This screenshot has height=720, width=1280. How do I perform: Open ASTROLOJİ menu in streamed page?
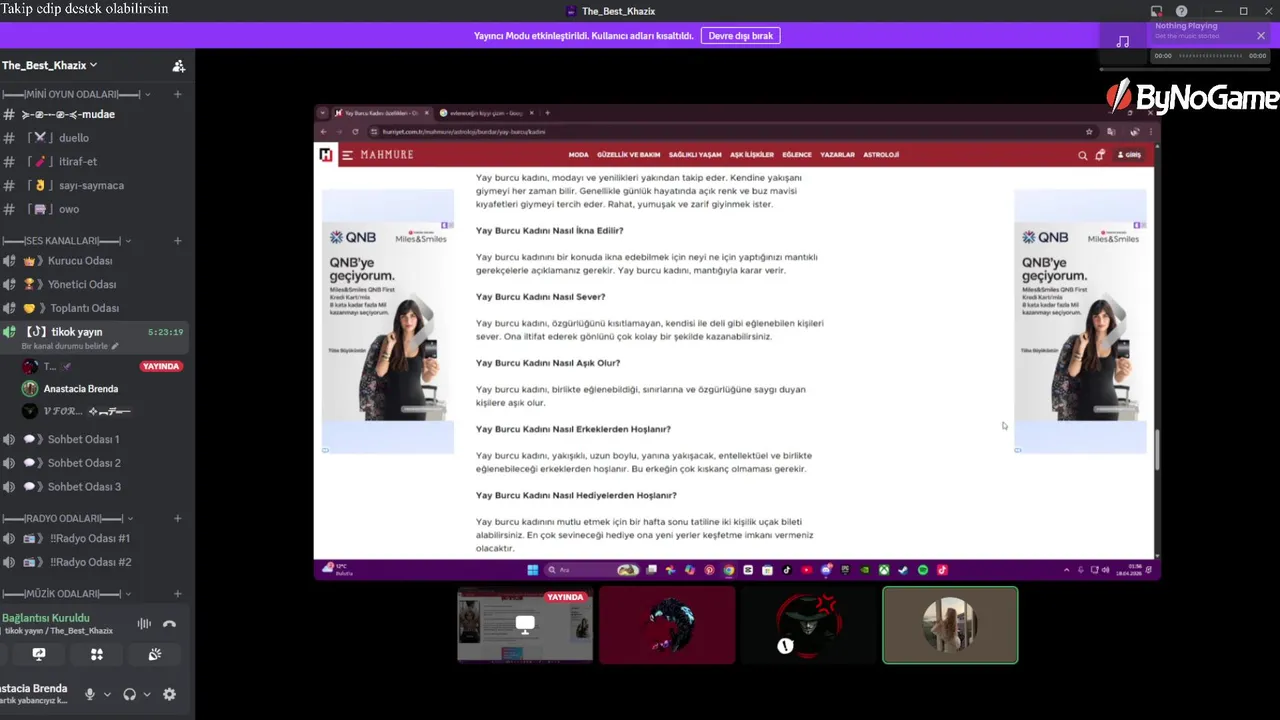(x=881, y=155)
